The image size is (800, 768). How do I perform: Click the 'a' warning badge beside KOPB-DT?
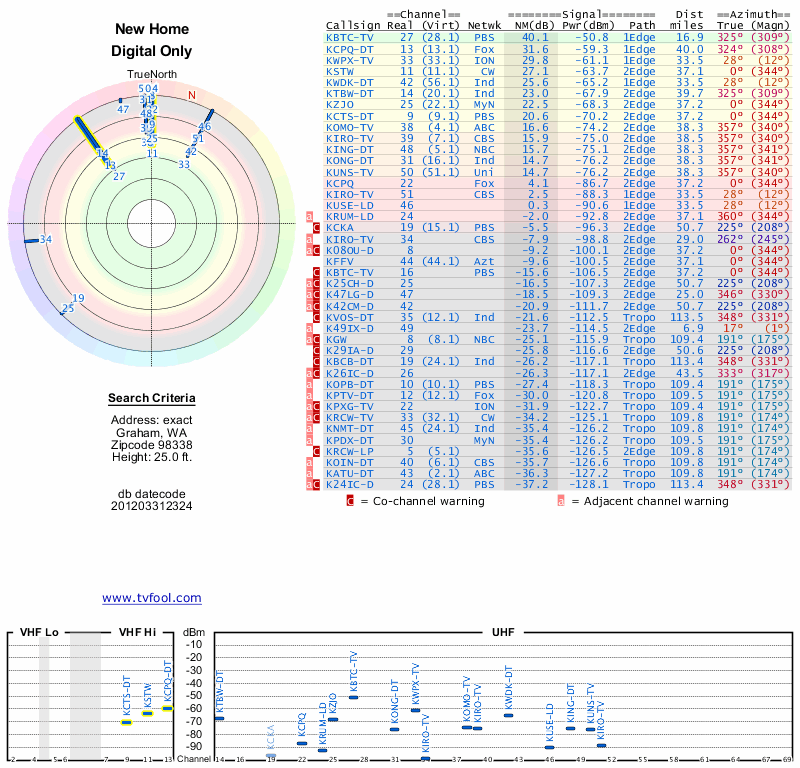click(x=309, y=384)
